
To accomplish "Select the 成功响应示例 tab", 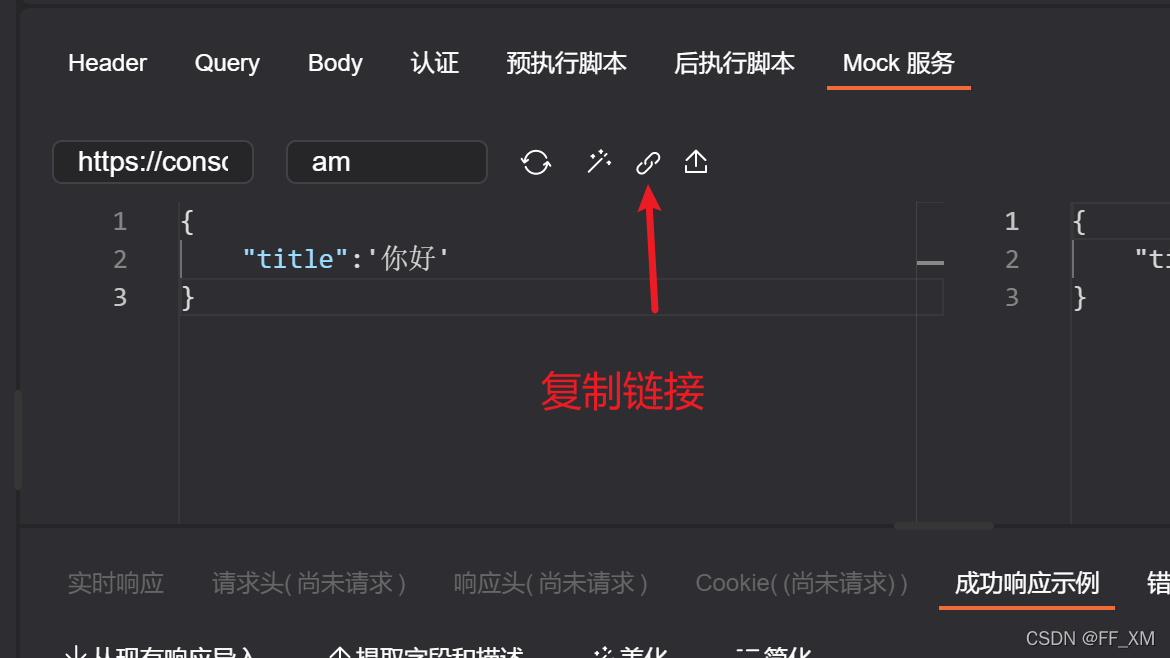I will point(1027,583).
